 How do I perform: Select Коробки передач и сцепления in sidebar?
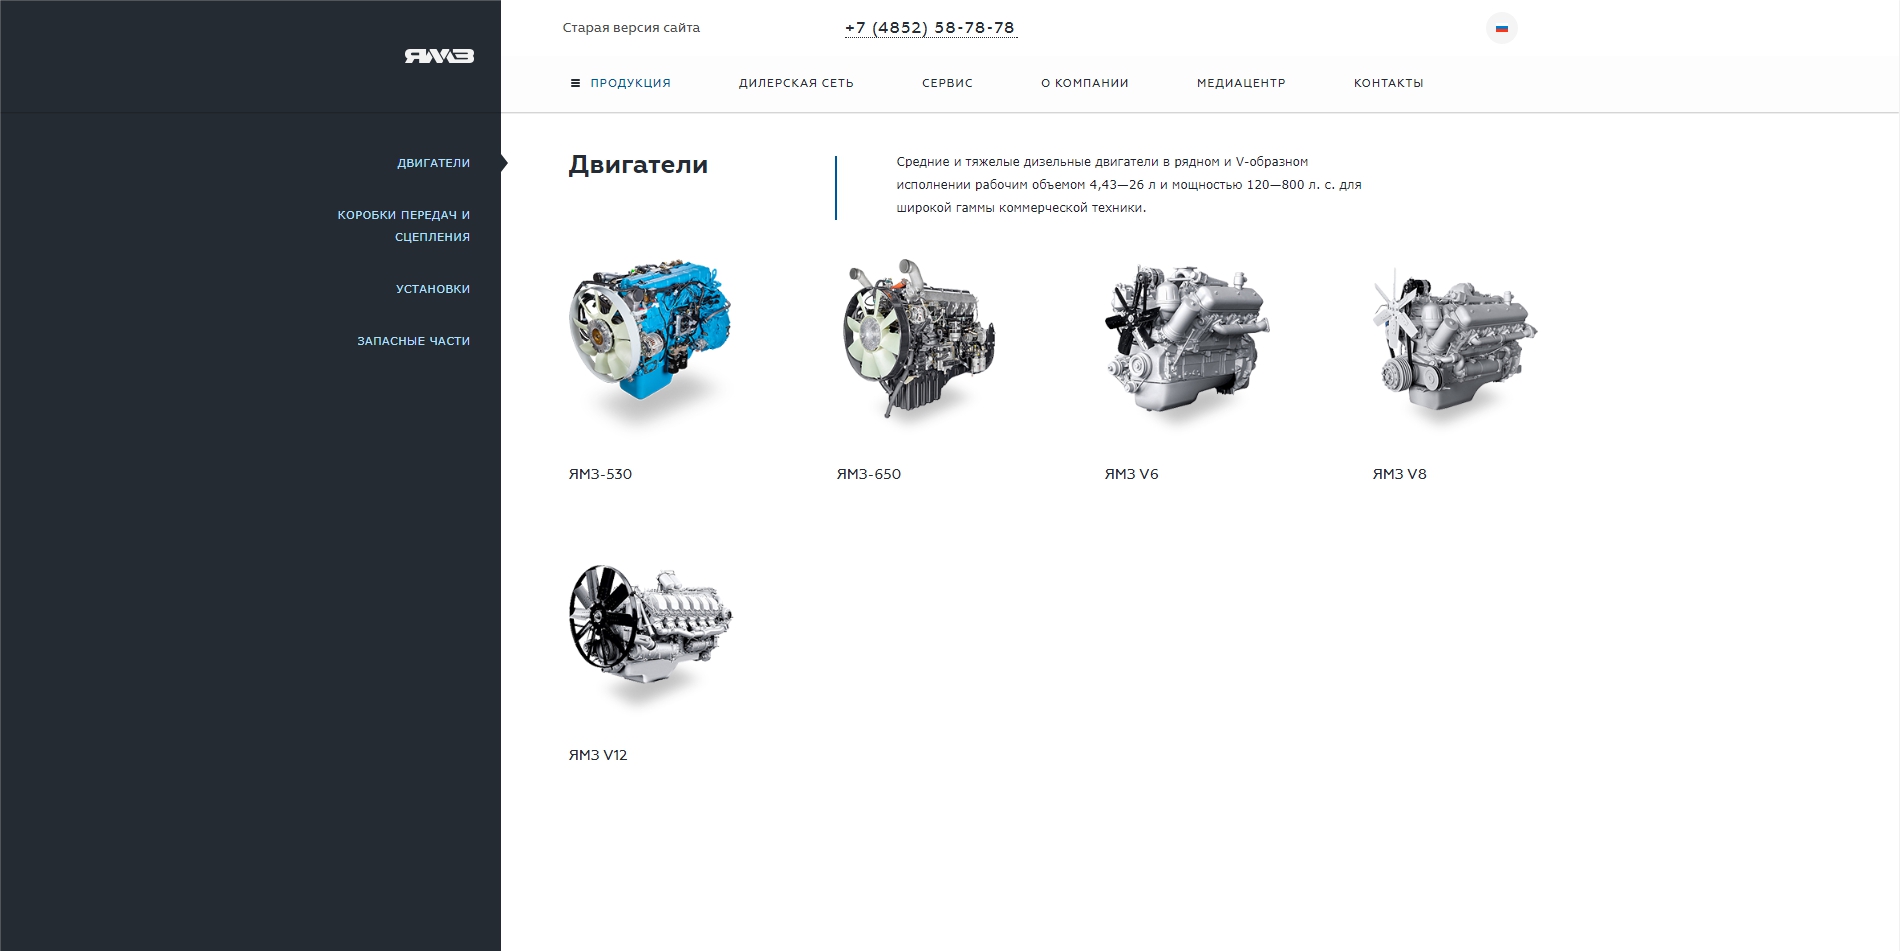pos(403,226)
